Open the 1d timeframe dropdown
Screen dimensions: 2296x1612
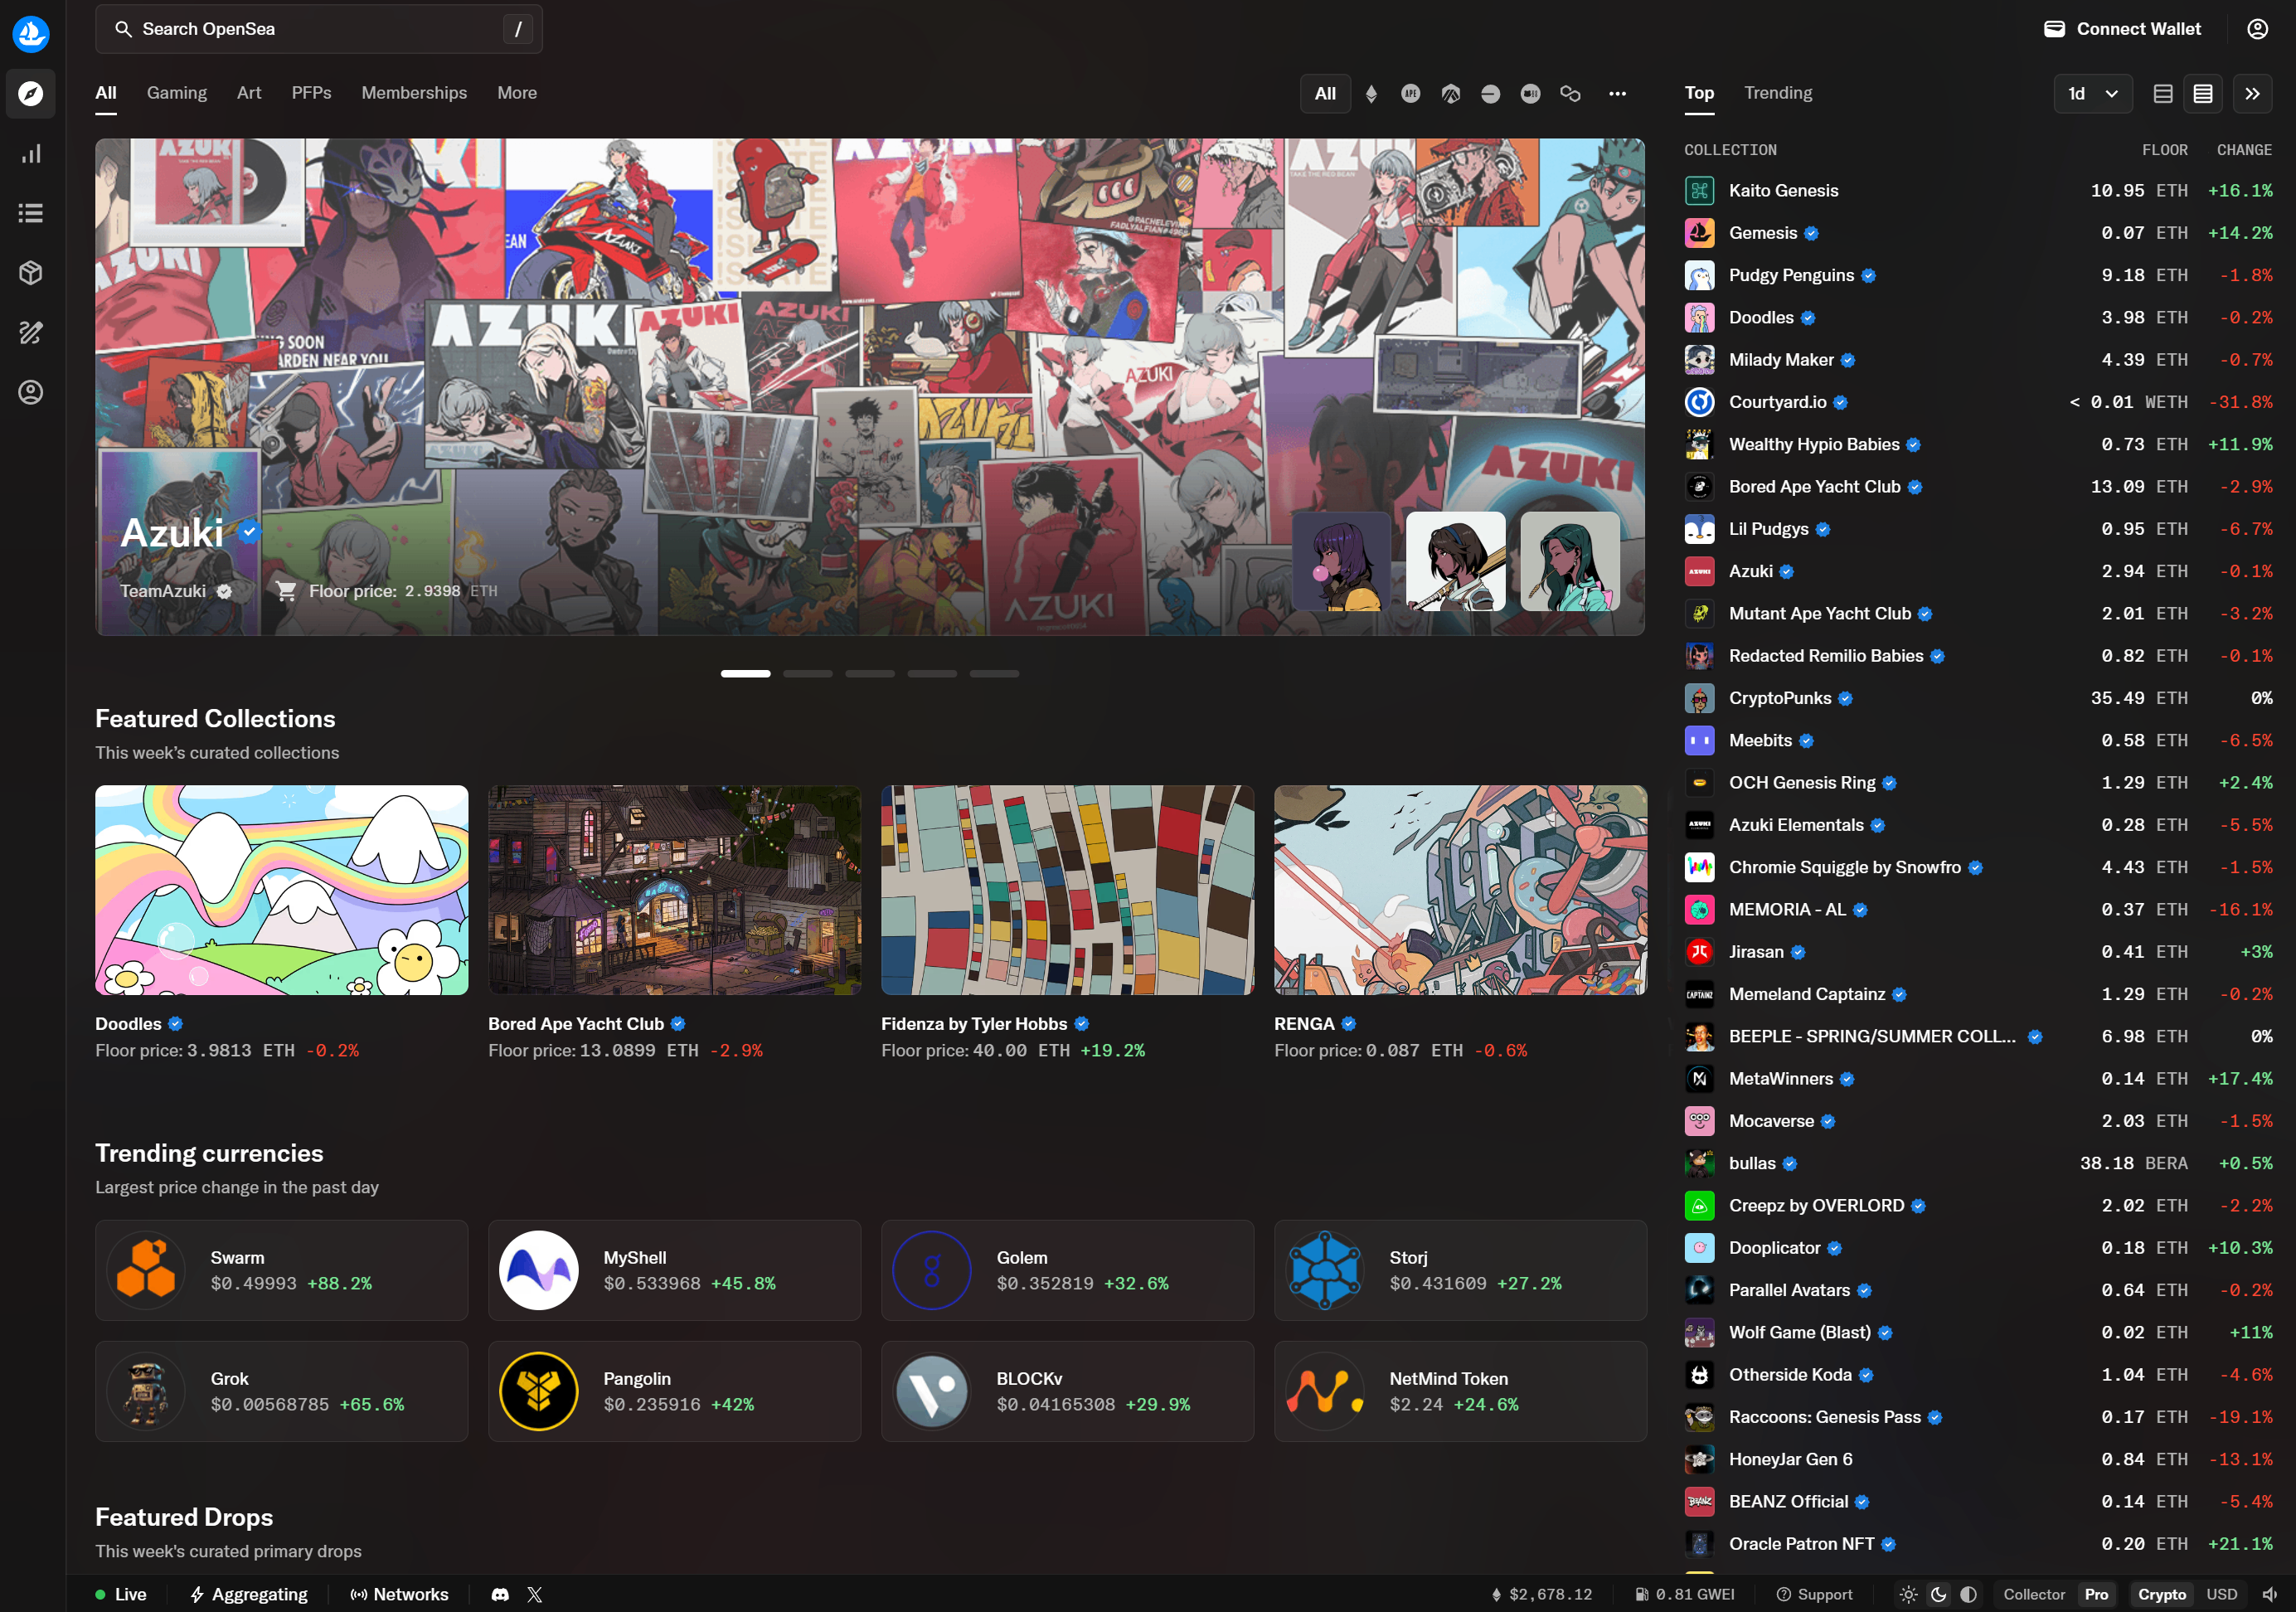pos(2092,93)
